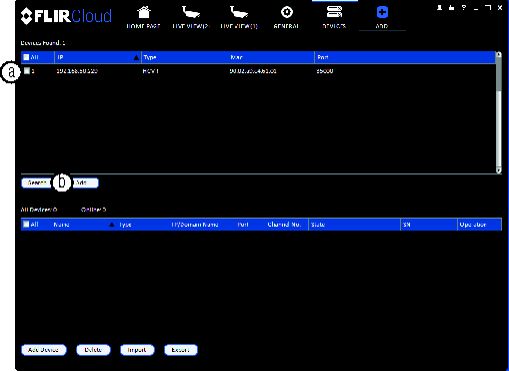Select the device type cell of row 1

coord(151,71)
